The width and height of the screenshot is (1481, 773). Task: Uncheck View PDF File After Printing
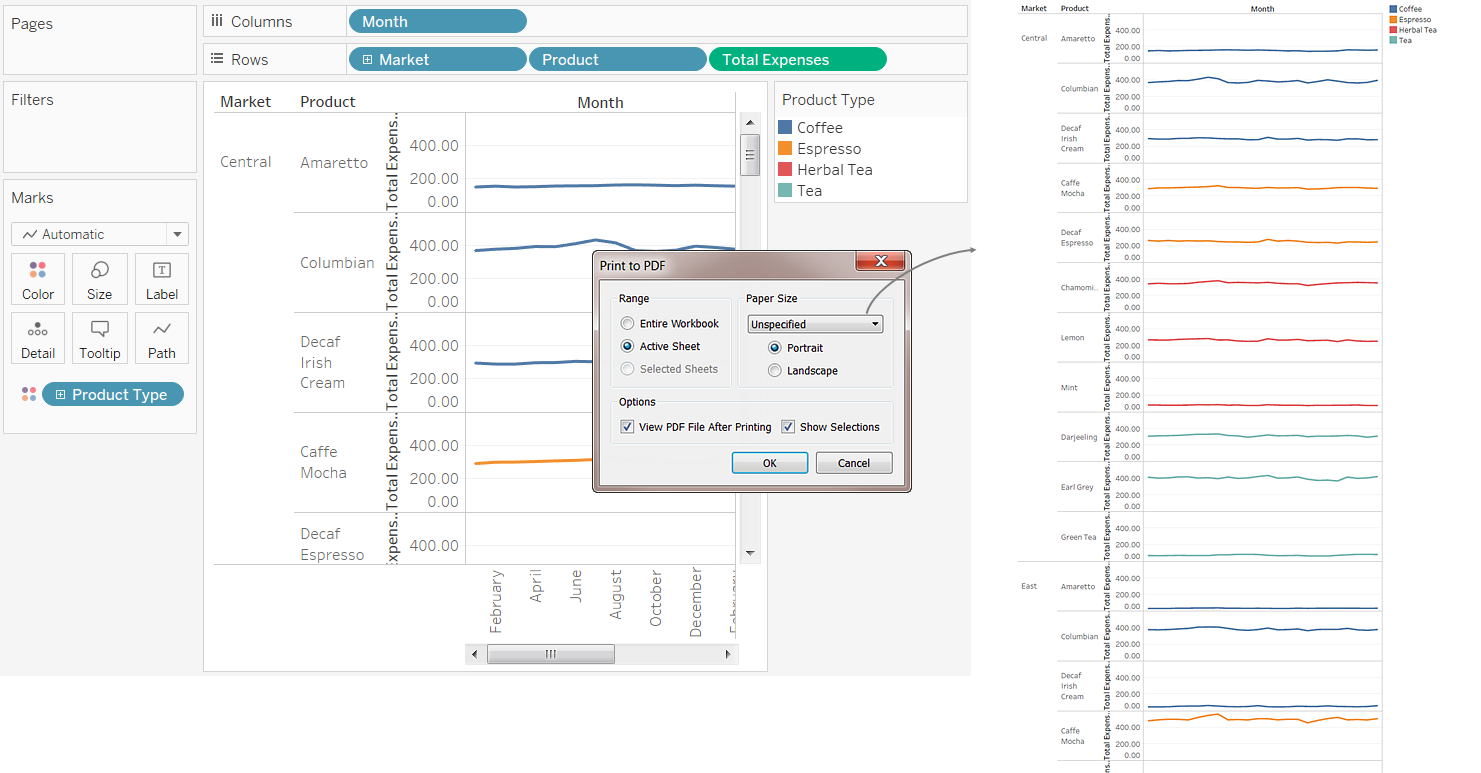[x=627, y=427]
